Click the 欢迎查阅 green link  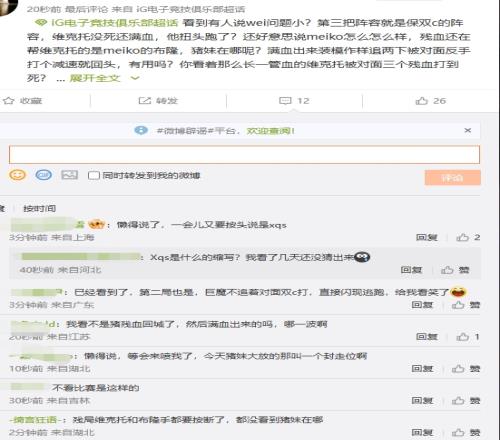tap(270, 131)
